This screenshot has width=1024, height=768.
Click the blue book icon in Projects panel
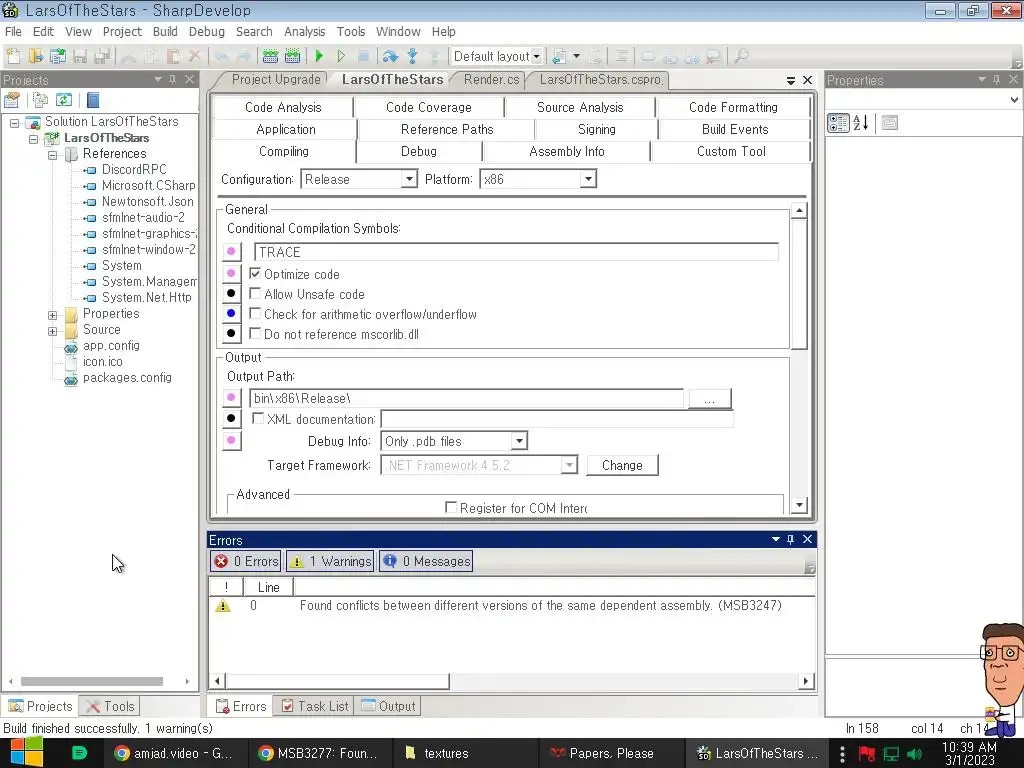point(93,100)
